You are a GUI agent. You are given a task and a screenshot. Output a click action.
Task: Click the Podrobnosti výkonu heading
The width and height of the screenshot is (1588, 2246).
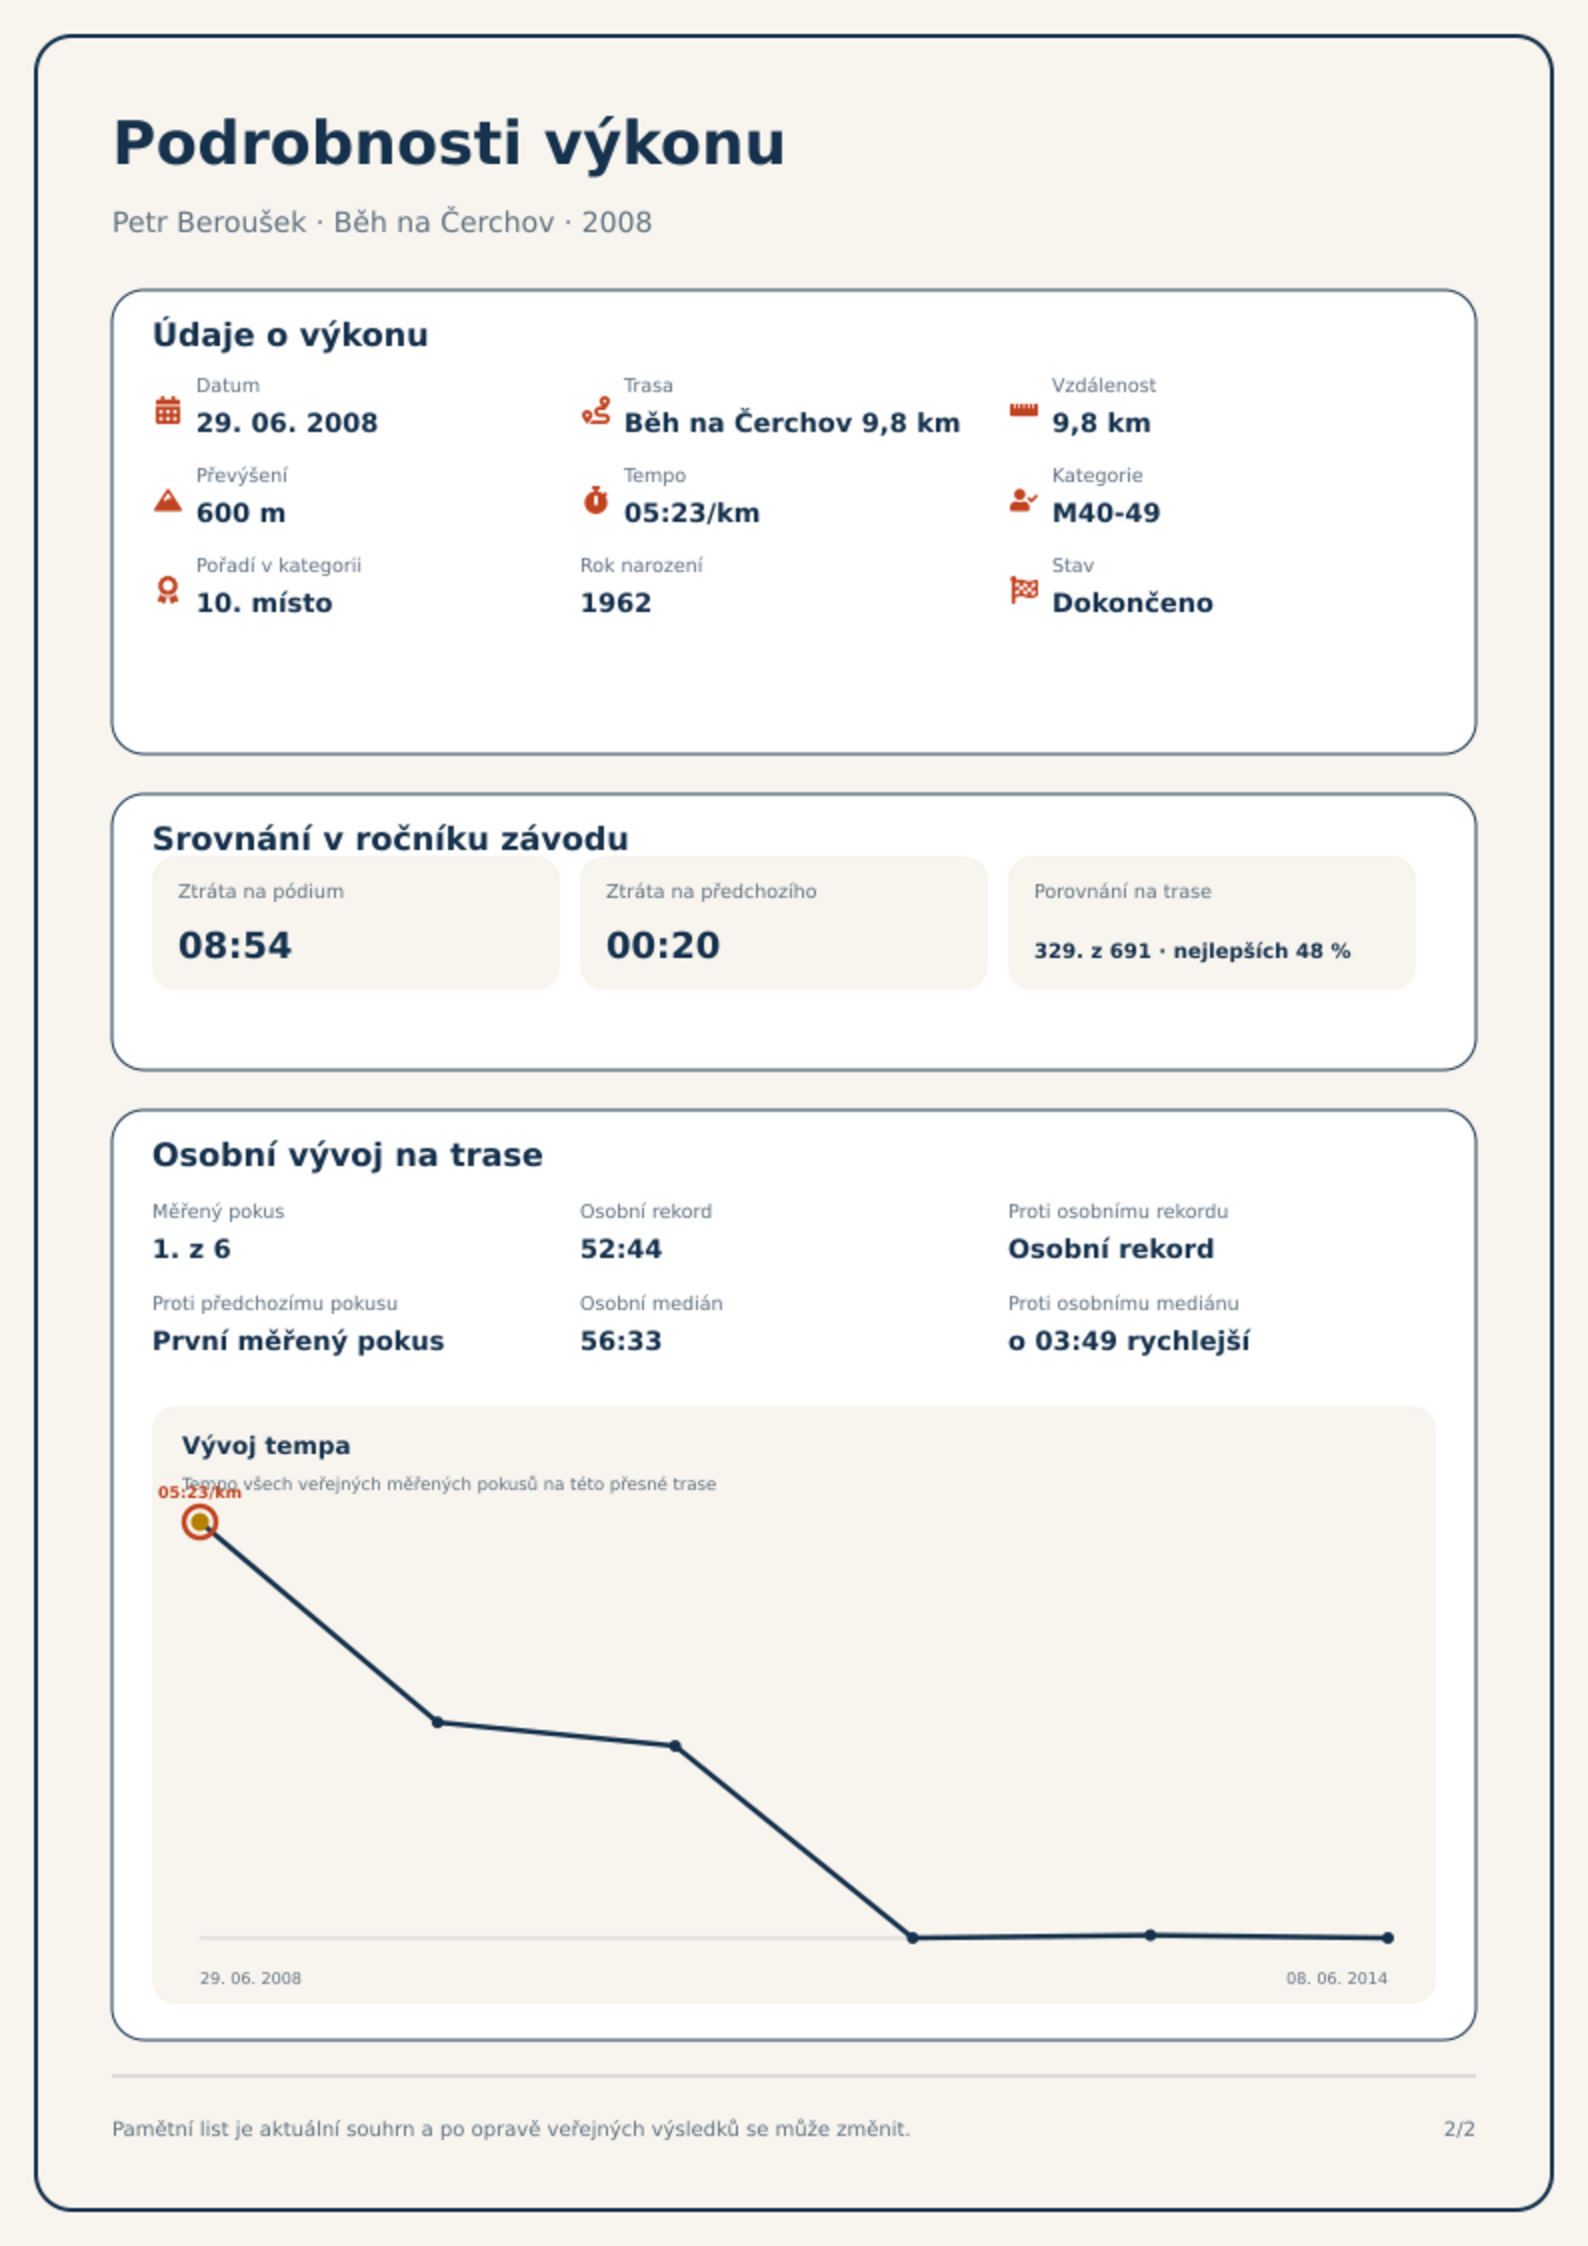449,143
